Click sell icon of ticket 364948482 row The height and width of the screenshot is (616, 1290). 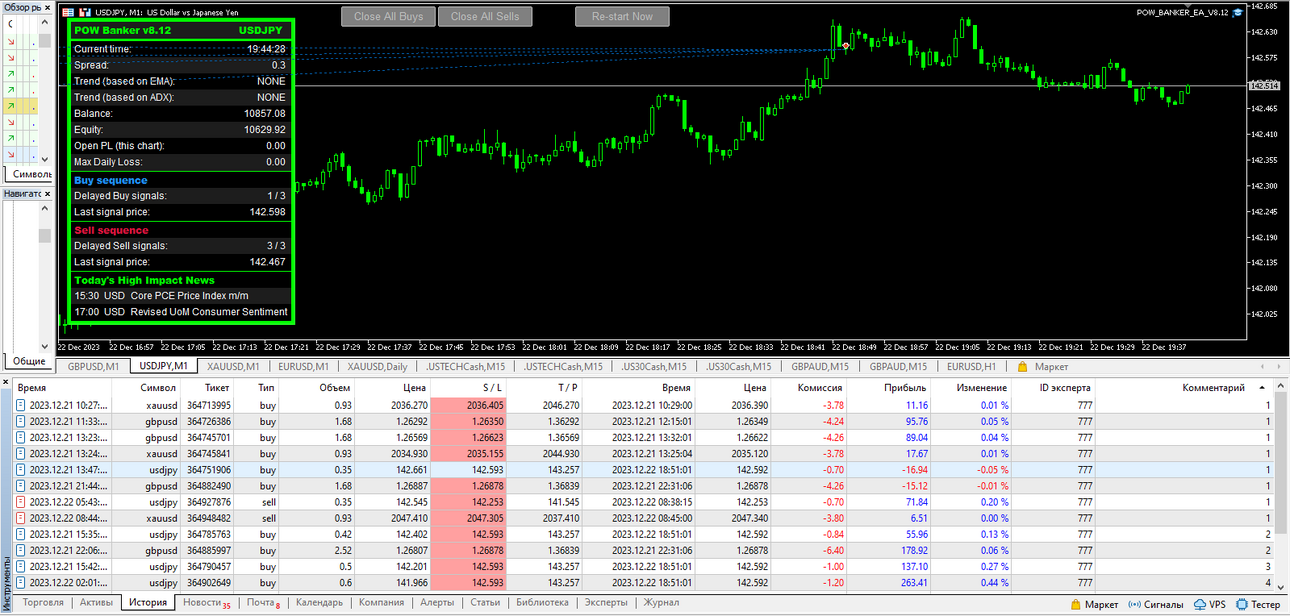click(x=21, y=518)
